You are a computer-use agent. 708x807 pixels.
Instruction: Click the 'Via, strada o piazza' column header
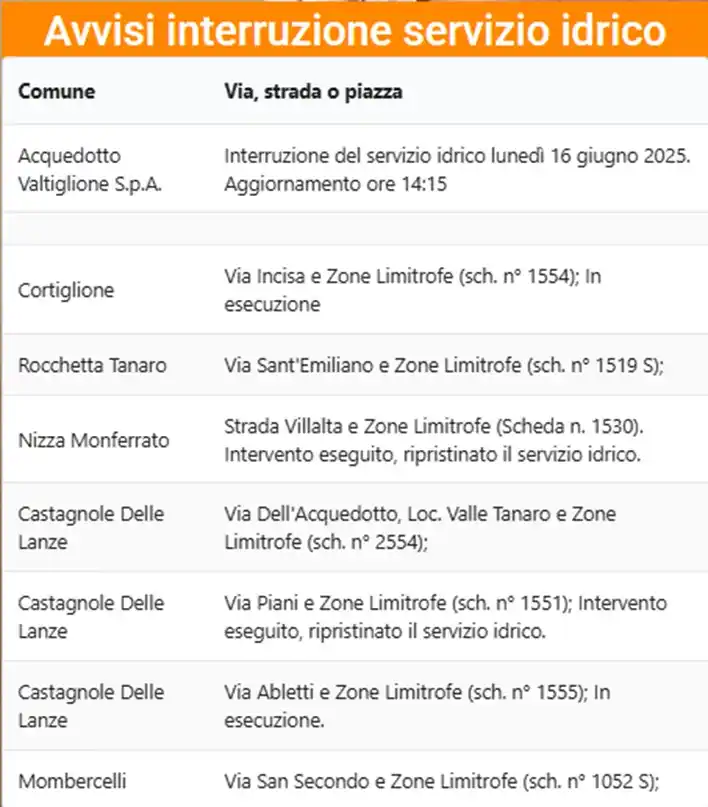[313, 92]
